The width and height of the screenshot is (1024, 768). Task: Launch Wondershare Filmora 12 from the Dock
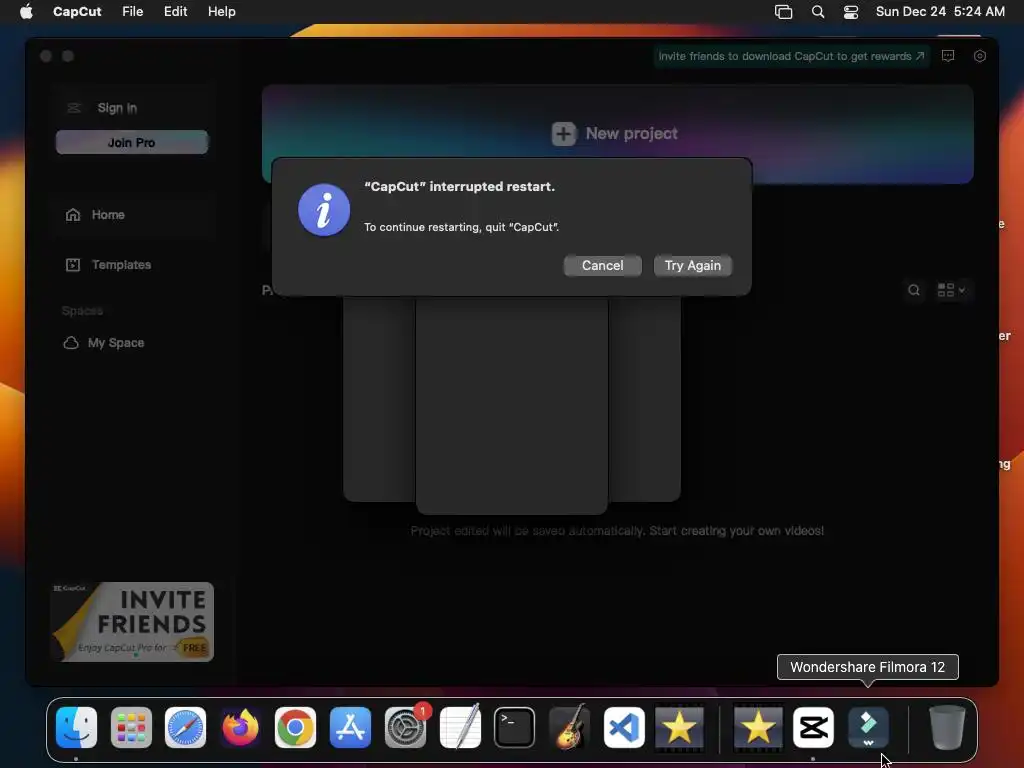coord(868,728)
